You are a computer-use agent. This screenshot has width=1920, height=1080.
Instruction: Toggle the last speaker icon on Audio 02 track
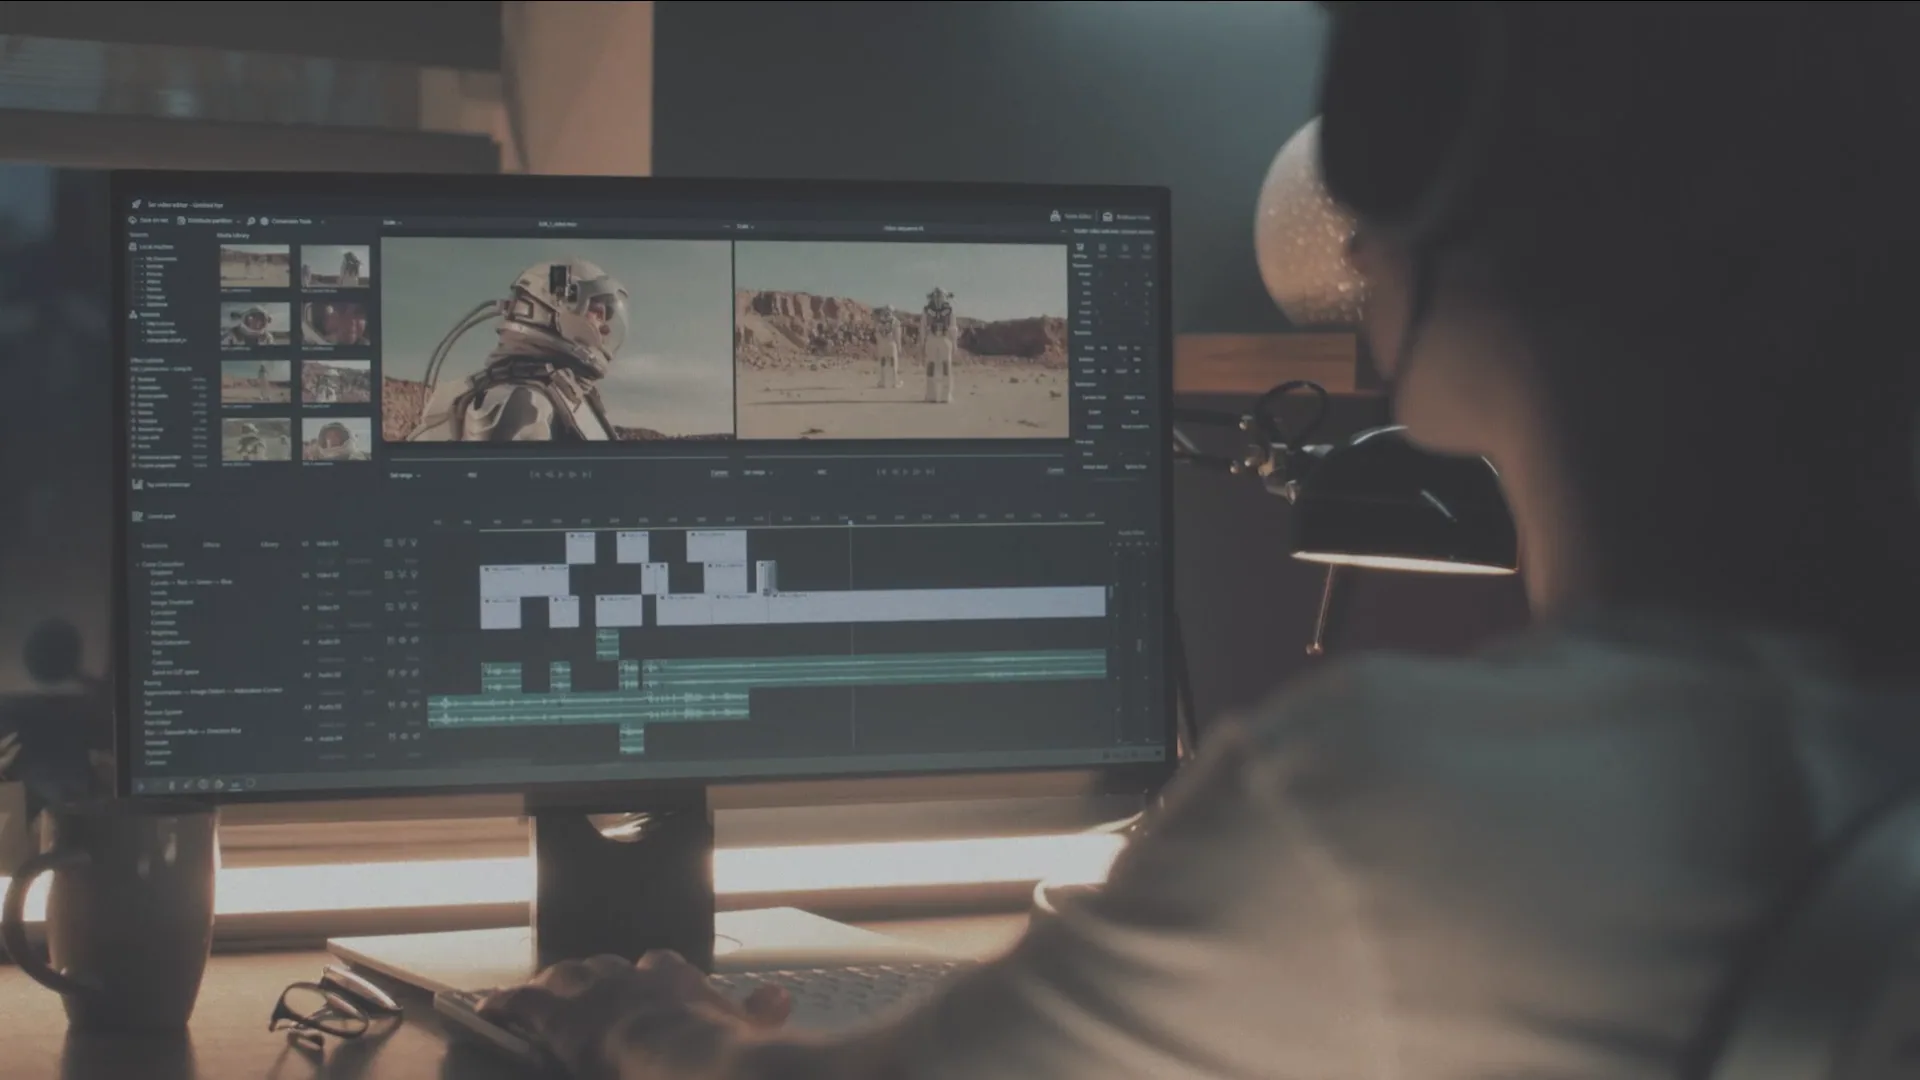click(x=414, y=674)
